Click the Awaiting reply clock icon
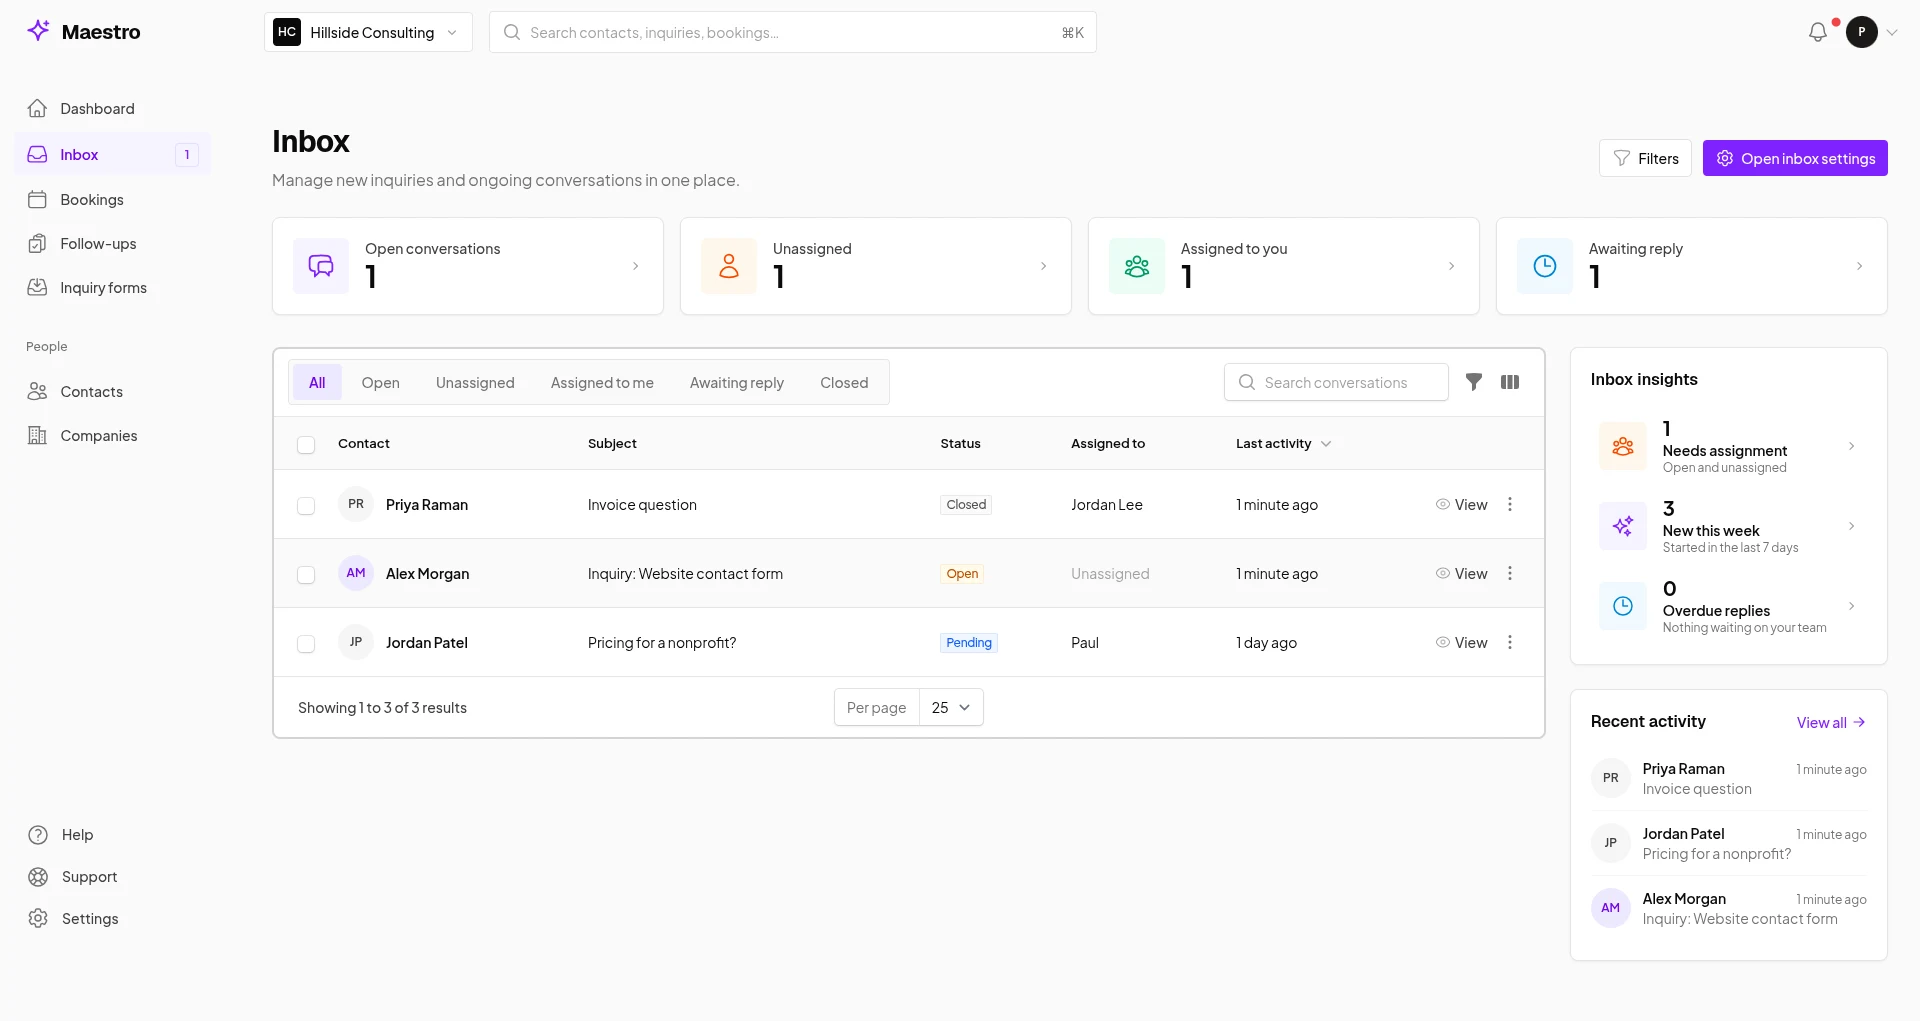The height and width of the screenshot is (1021, 1920). pos(1545,266)
